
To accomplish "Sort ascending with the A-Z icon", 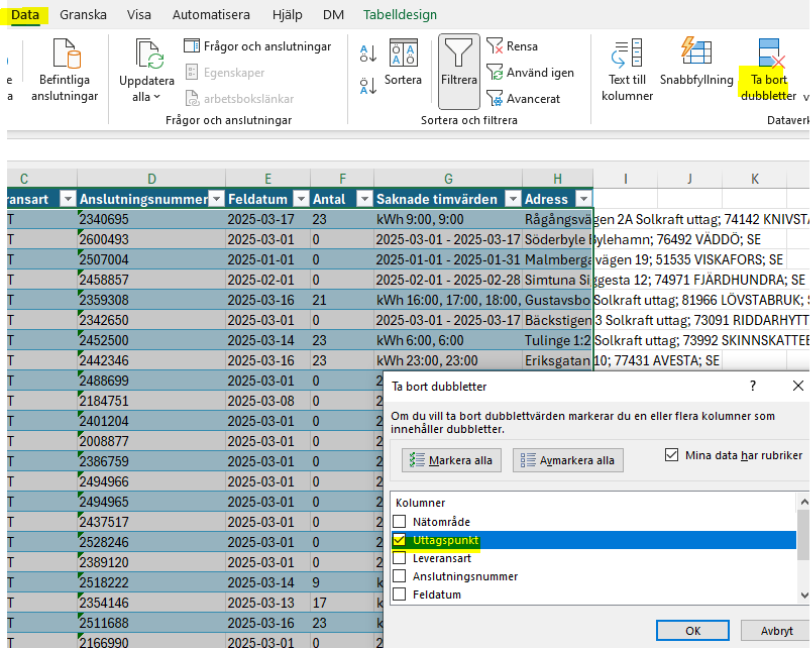I will [367, 53].
